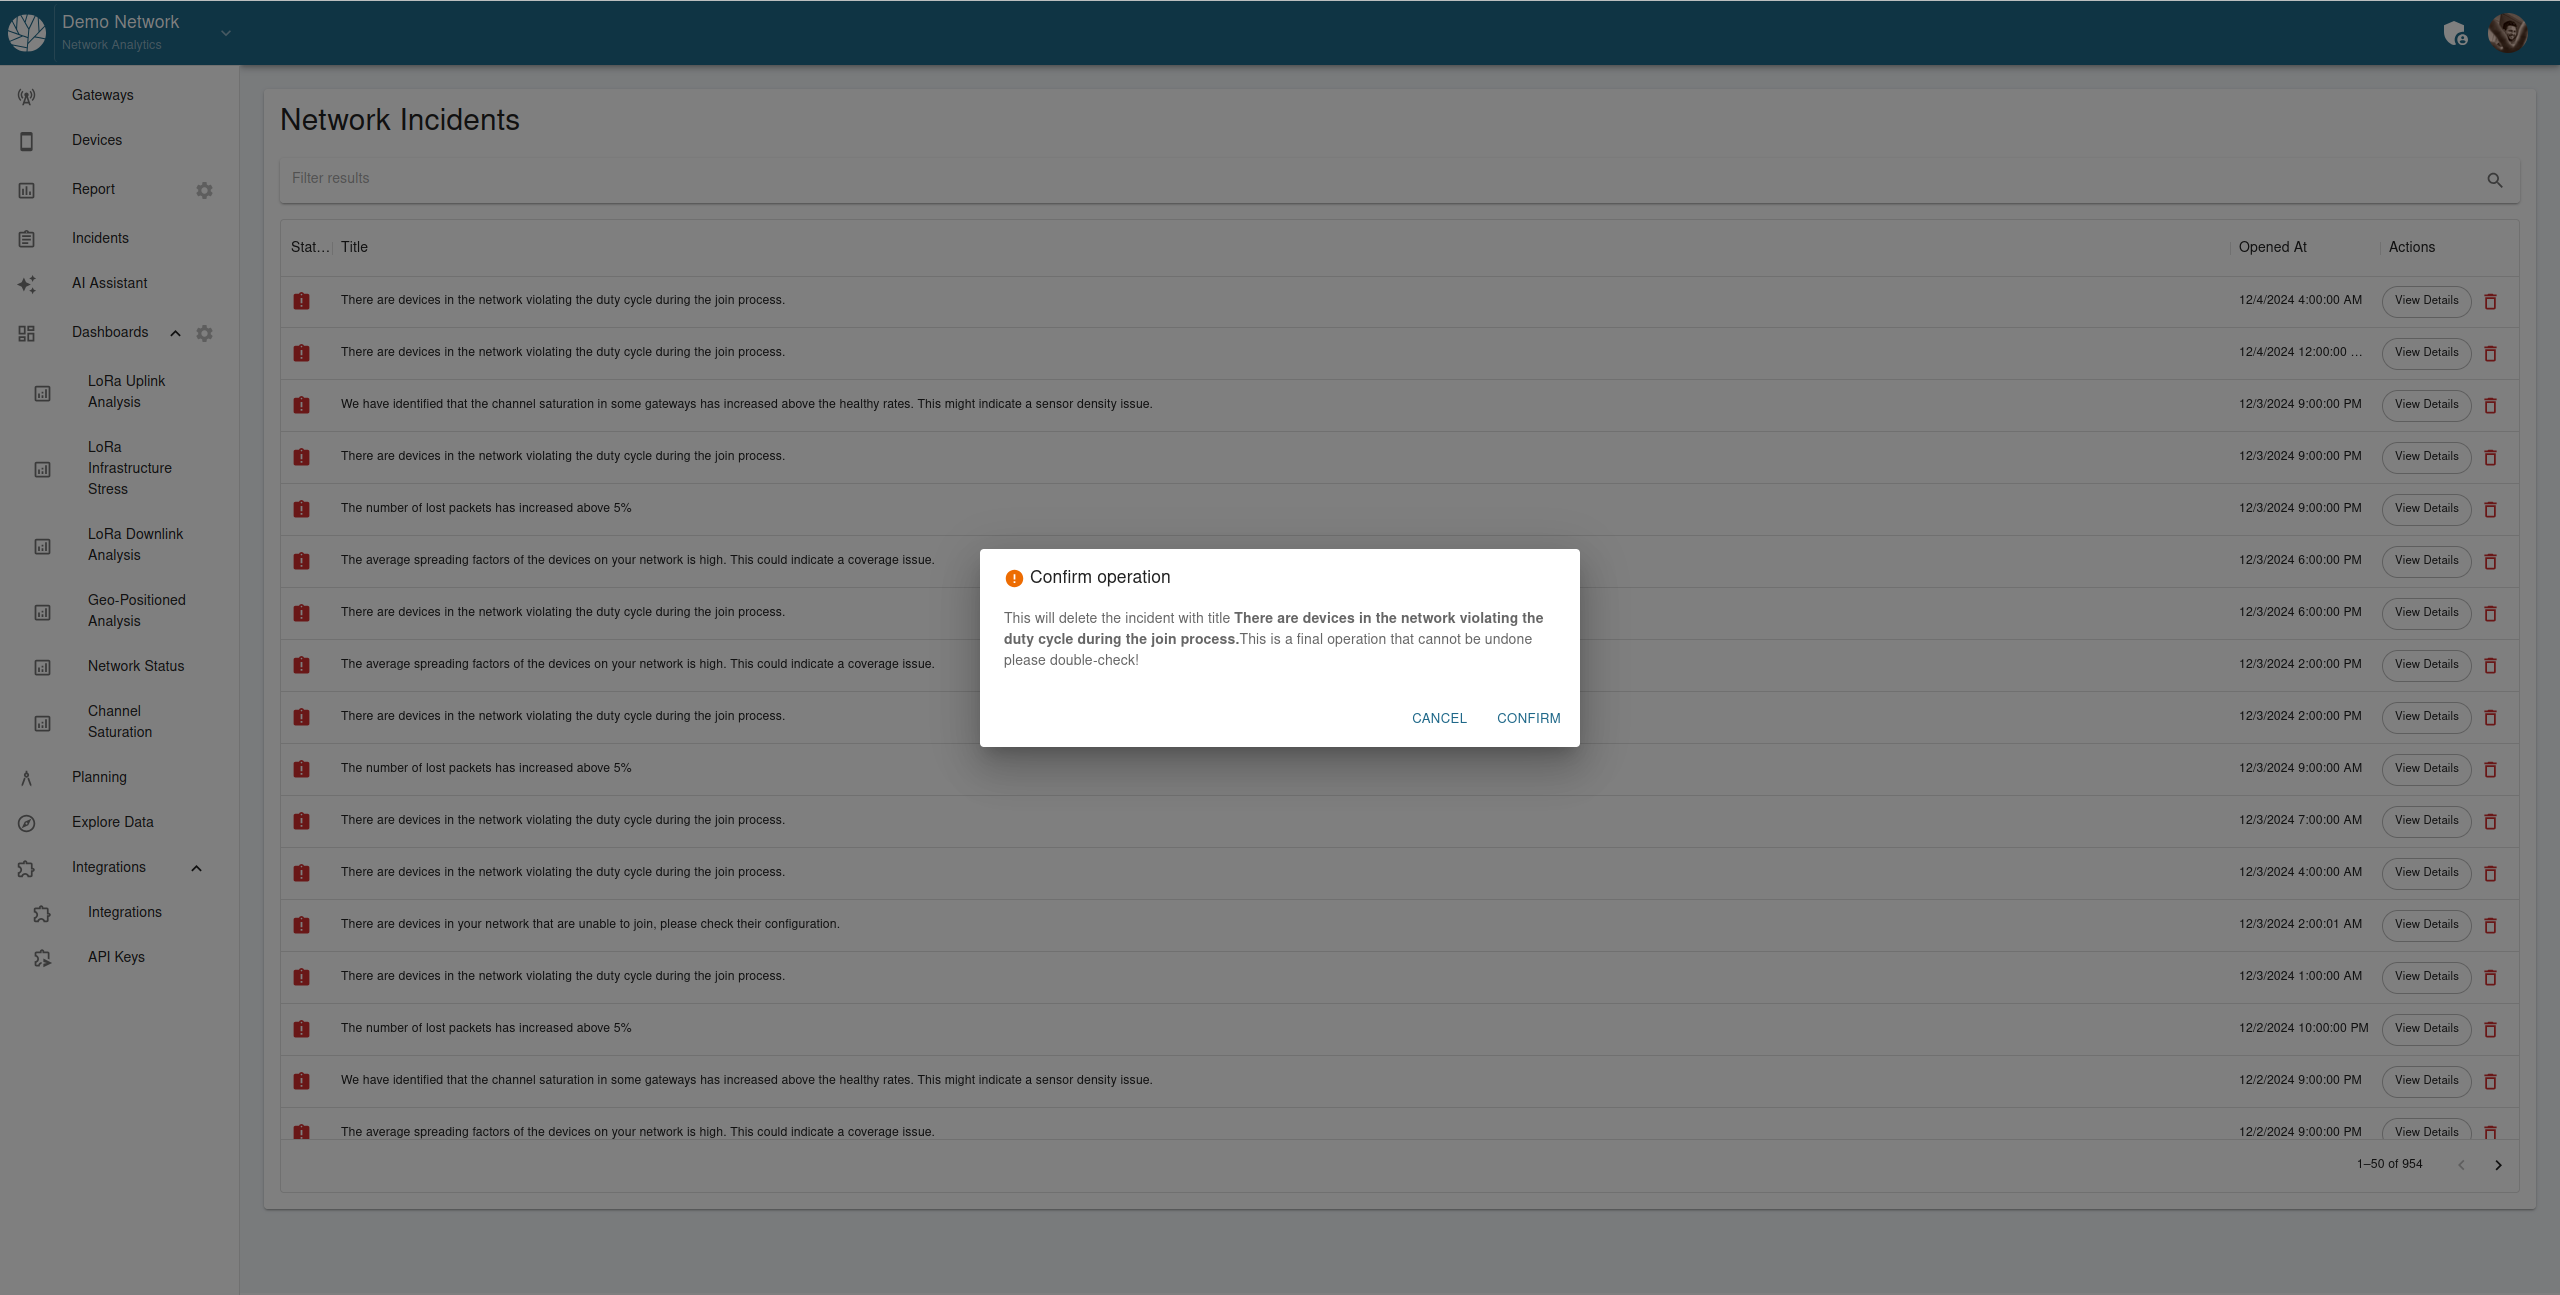Click View Details for 12/4/2024 4:00:00 AM incident
This screenshot has width=2560, height=1295.
click(x=2426, y=301)
